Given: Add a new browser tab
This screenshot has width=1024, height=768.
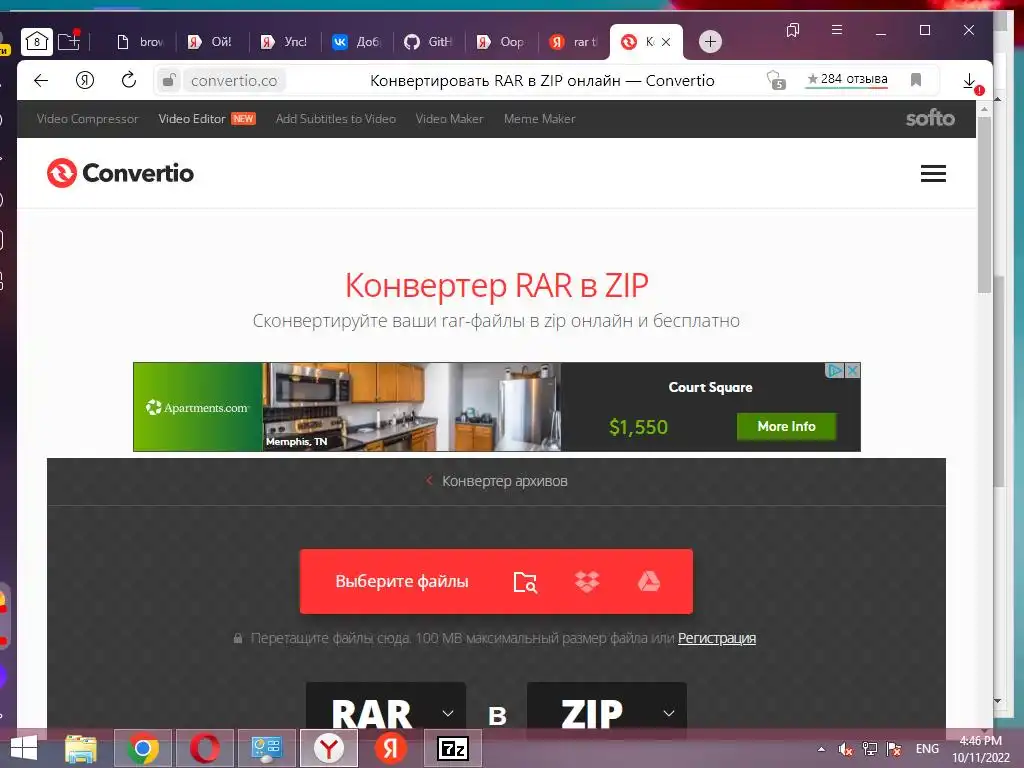Looking at the screenshot, I should pos(710,42).
